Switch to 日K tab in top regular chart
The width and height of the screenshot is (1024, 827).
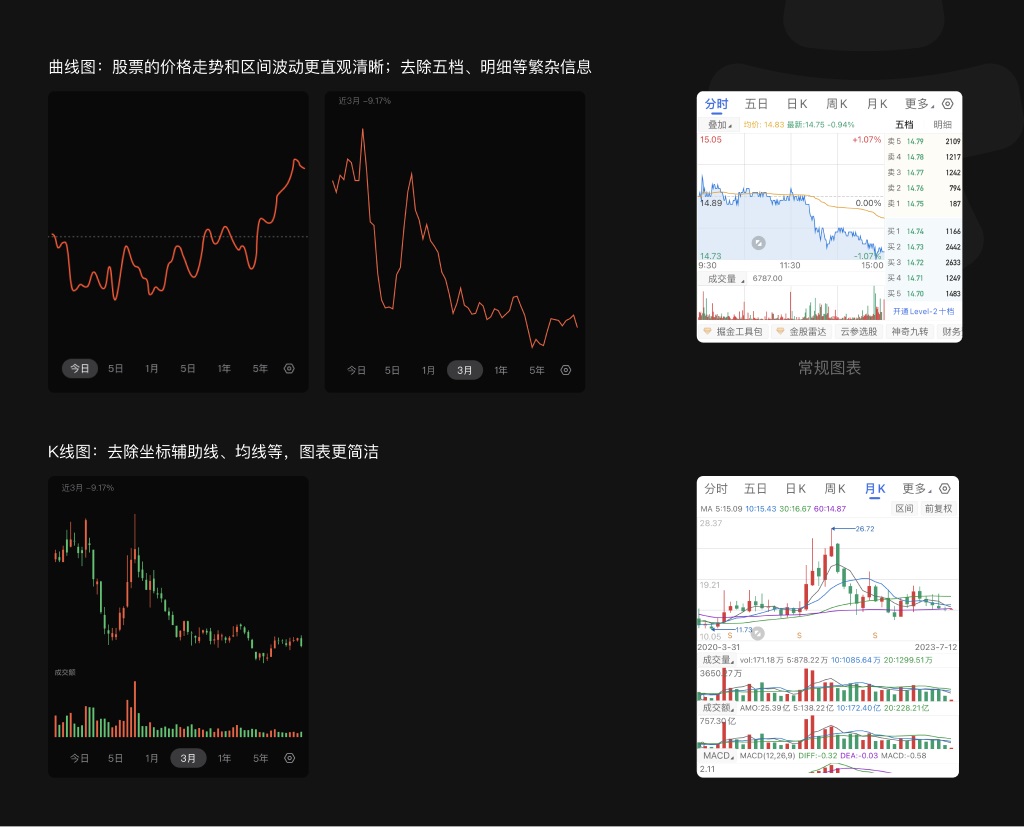797,104
